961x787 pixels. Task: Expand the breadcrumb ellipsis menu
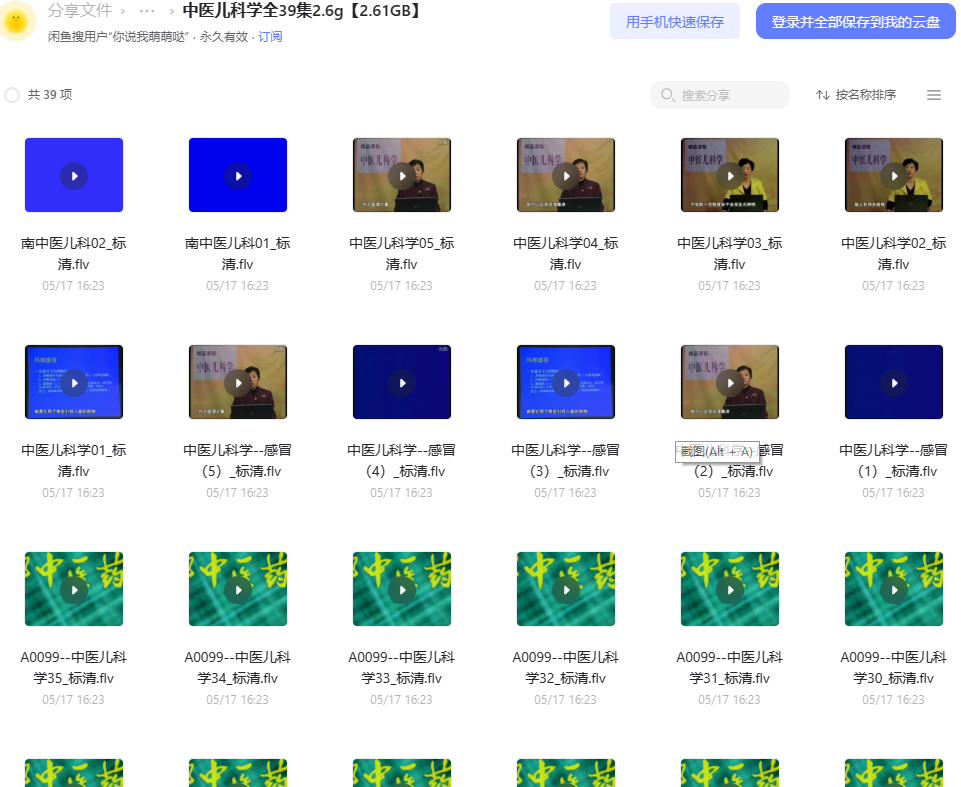(x=147, y=11)
